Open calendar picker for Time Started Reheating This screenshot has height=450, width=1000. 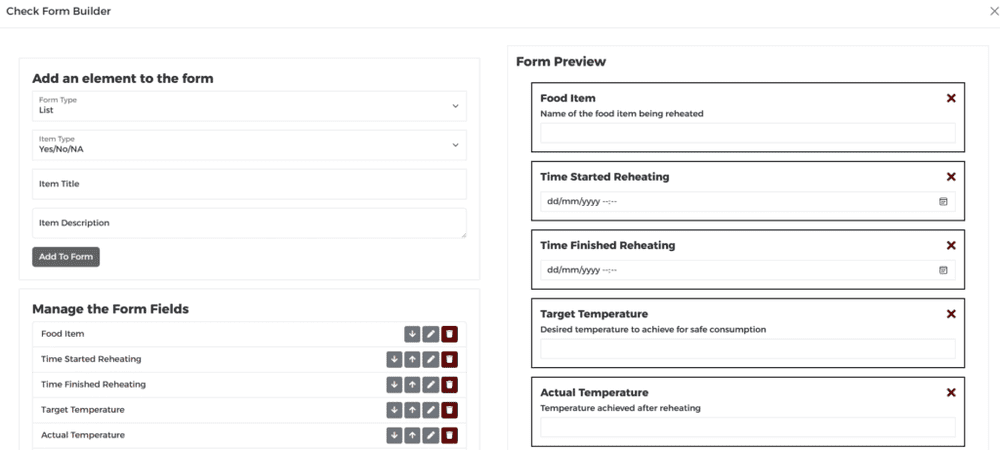[x=943, y=201]
